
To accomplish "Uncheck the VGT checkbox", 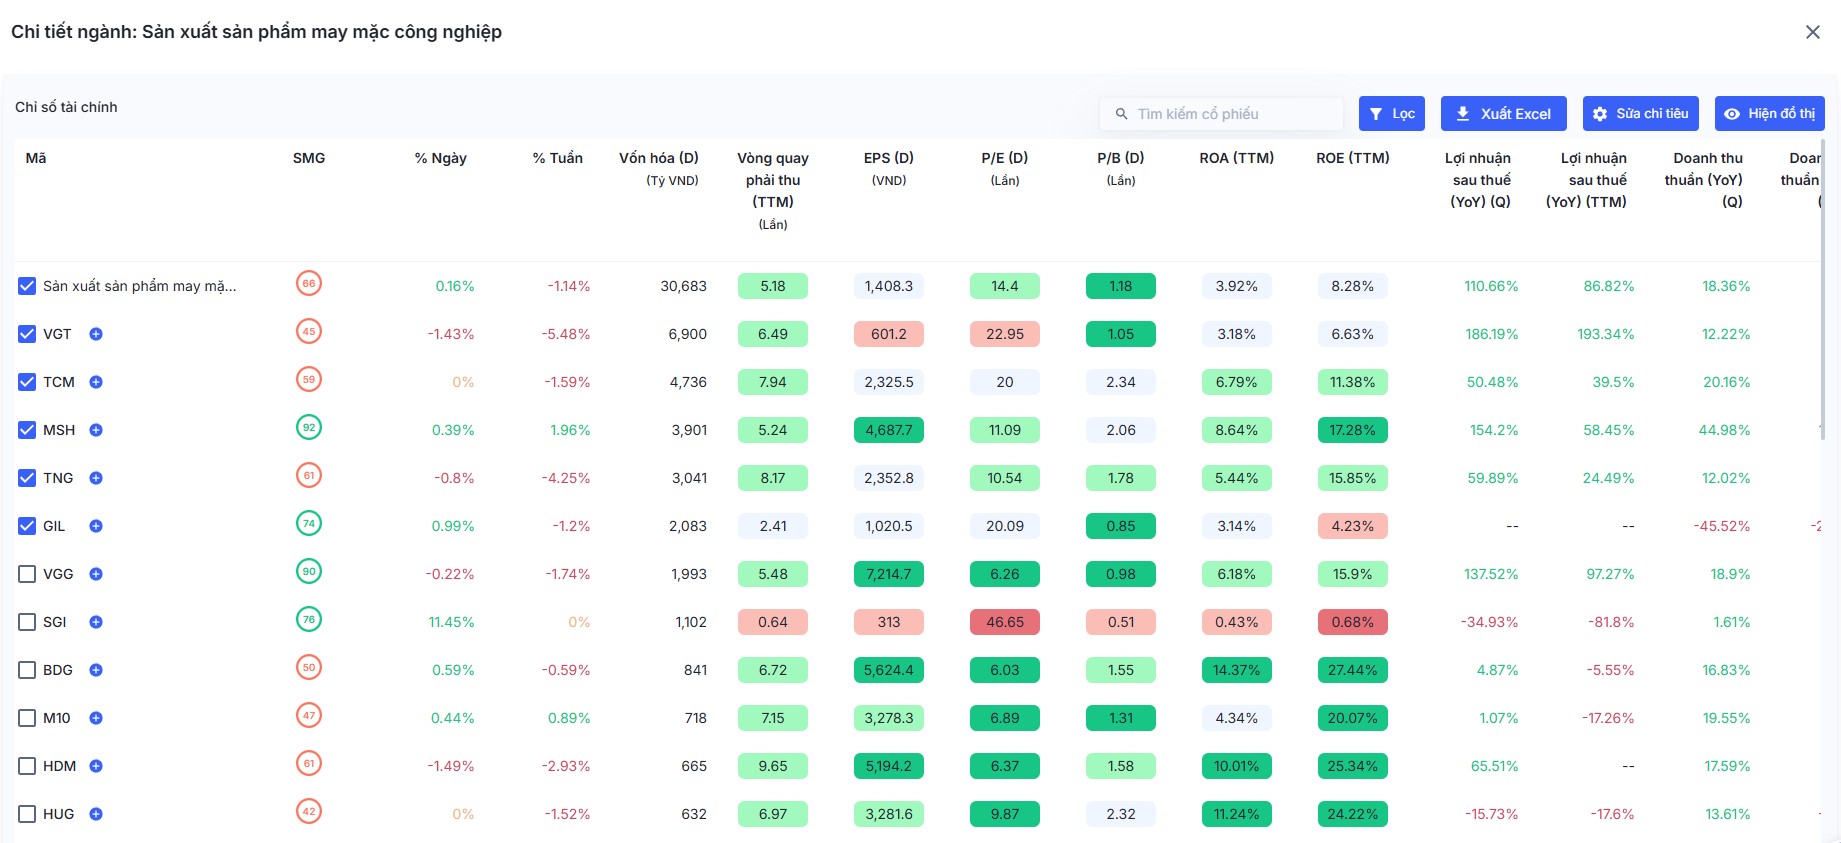I will coord(27,334).
